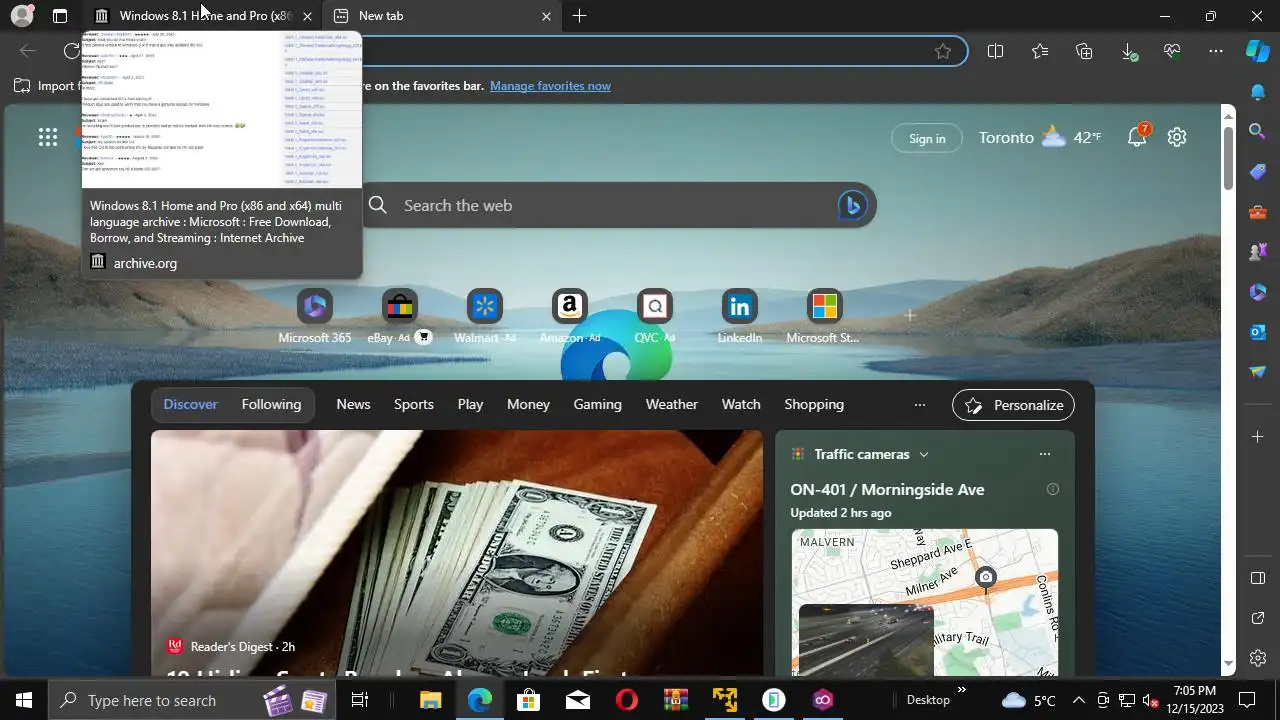Click the Personalize button

1013,405
